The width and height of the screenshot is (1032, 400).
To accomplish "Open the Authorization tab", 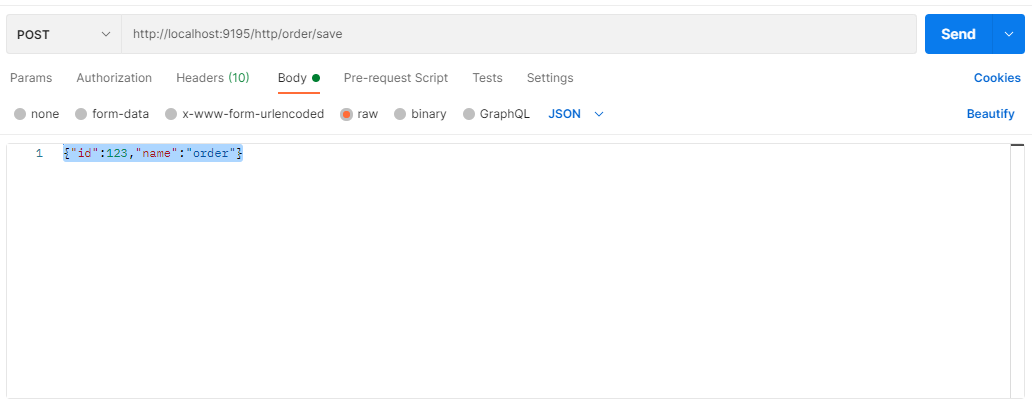I will (x=114, y=78).
